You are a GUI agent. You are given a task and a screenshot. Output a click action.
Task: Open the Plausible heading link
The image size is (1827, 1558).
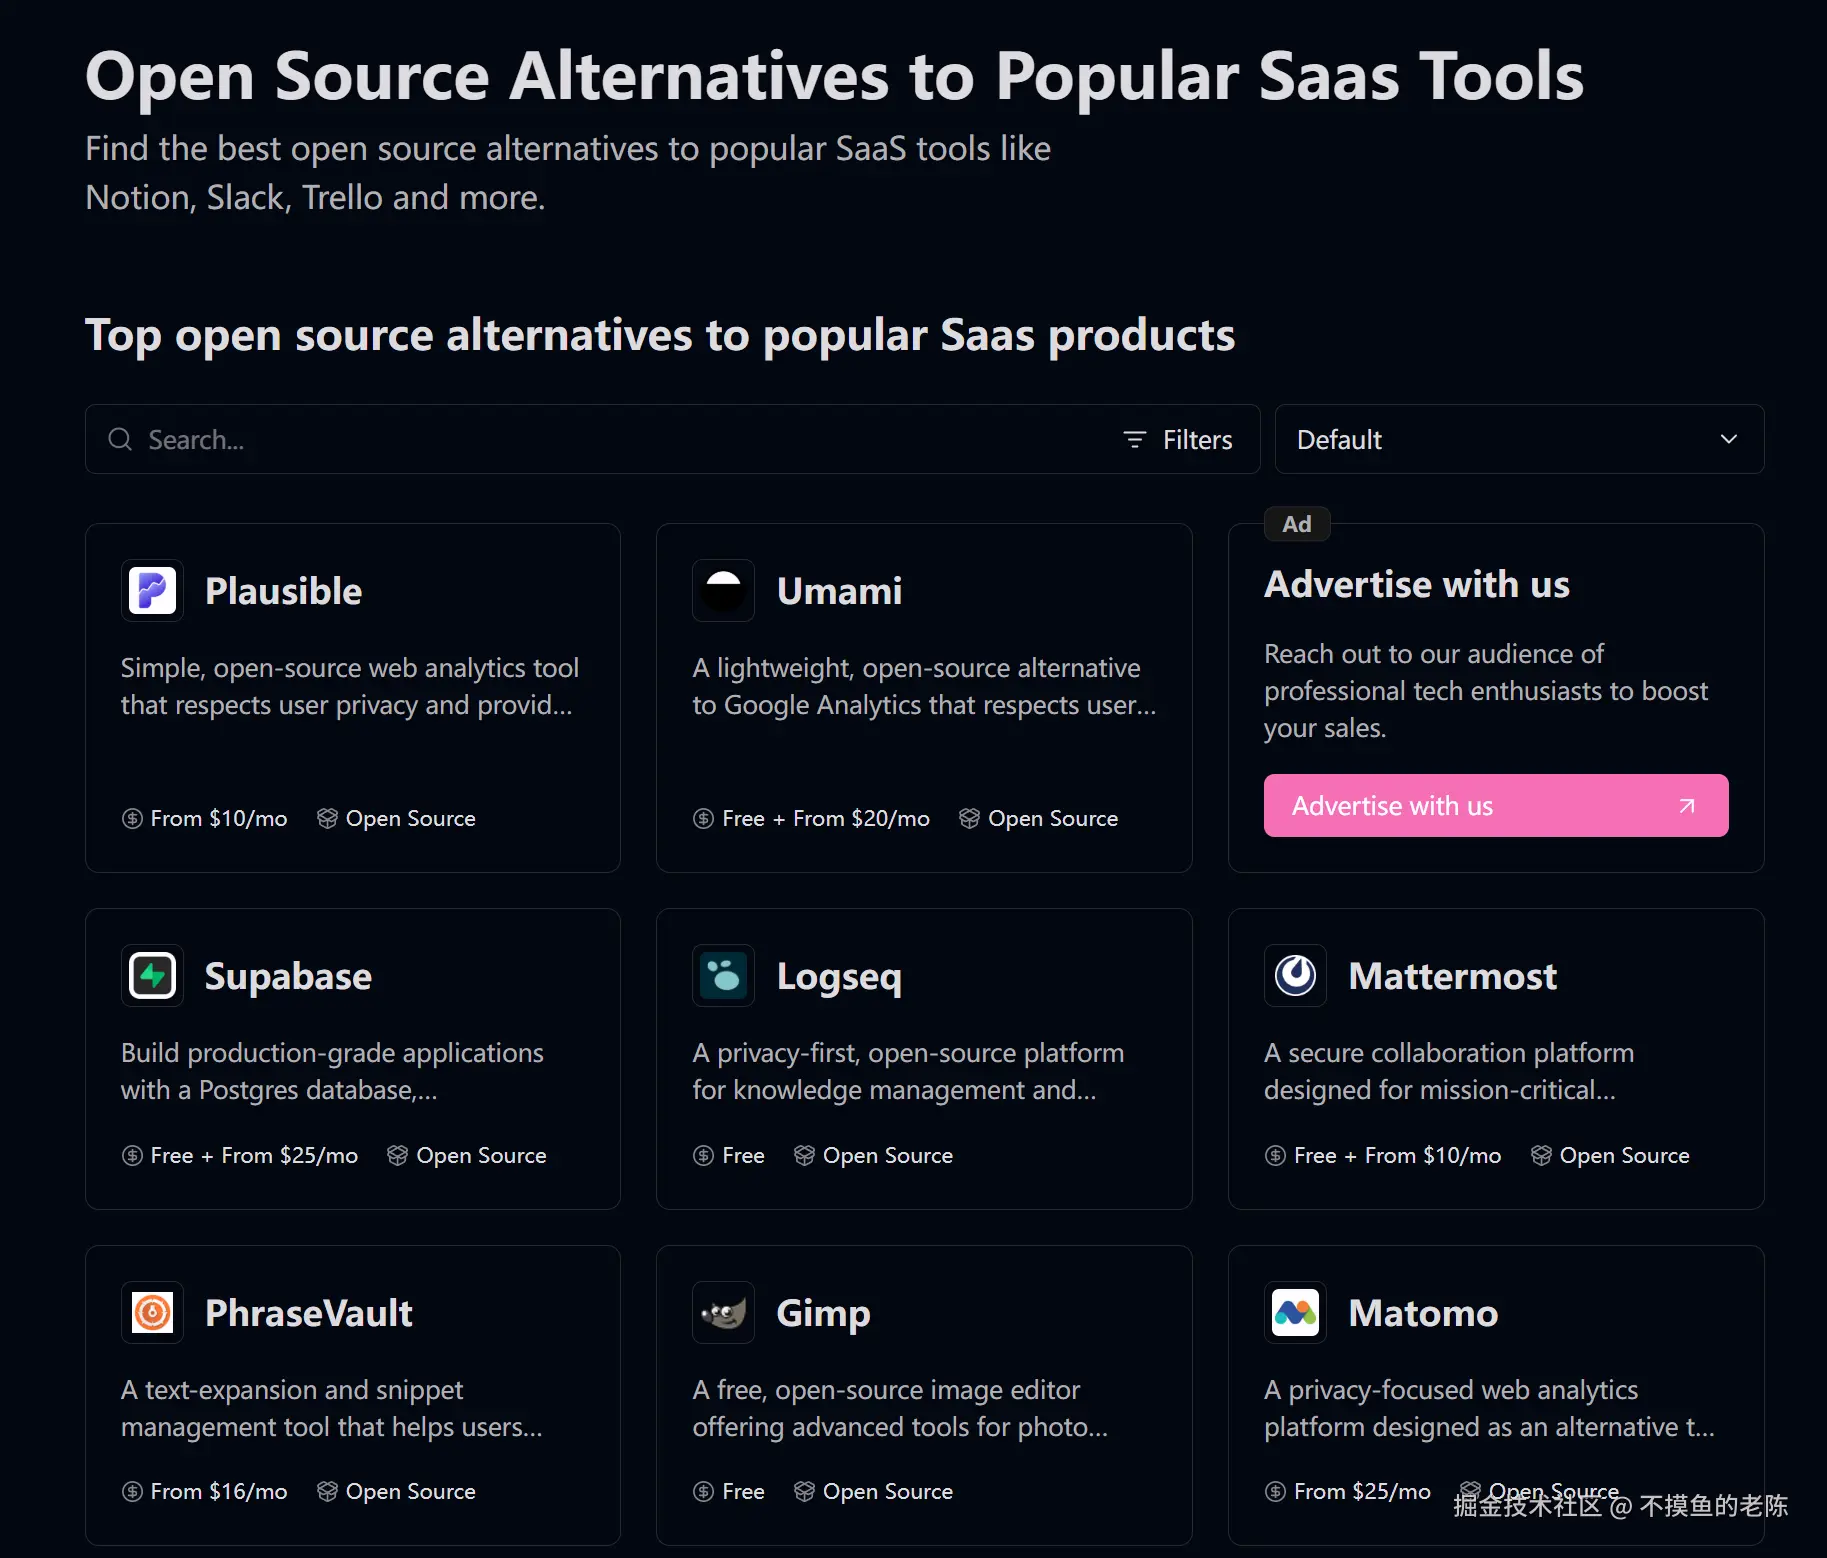tap(283, 591)
